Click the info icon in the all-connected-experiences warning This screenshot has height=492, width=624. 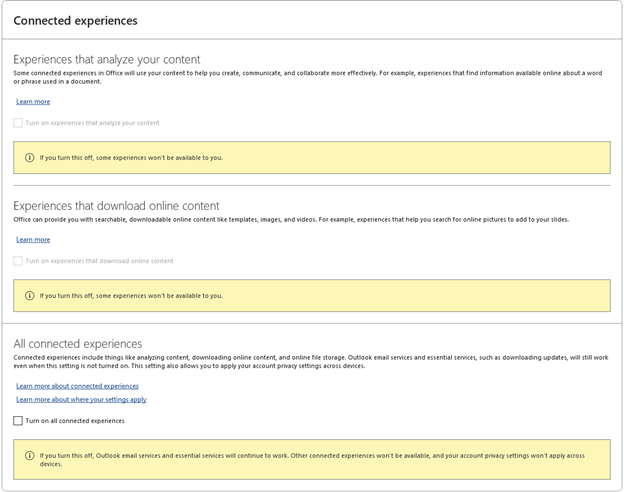coord(29,455)
